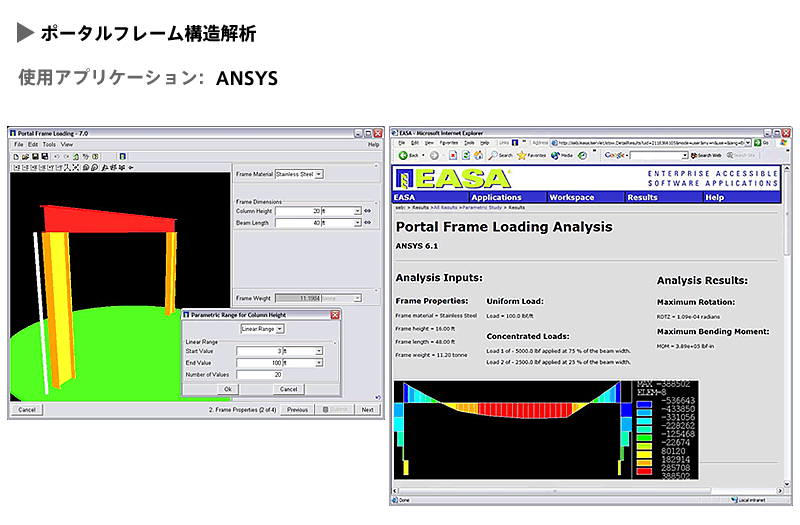Image resolution: width=800 pixels, height=525 pixels.
Task: Click the Redo arrow in Portal Frame toolbar
Action: click(66, 157)
